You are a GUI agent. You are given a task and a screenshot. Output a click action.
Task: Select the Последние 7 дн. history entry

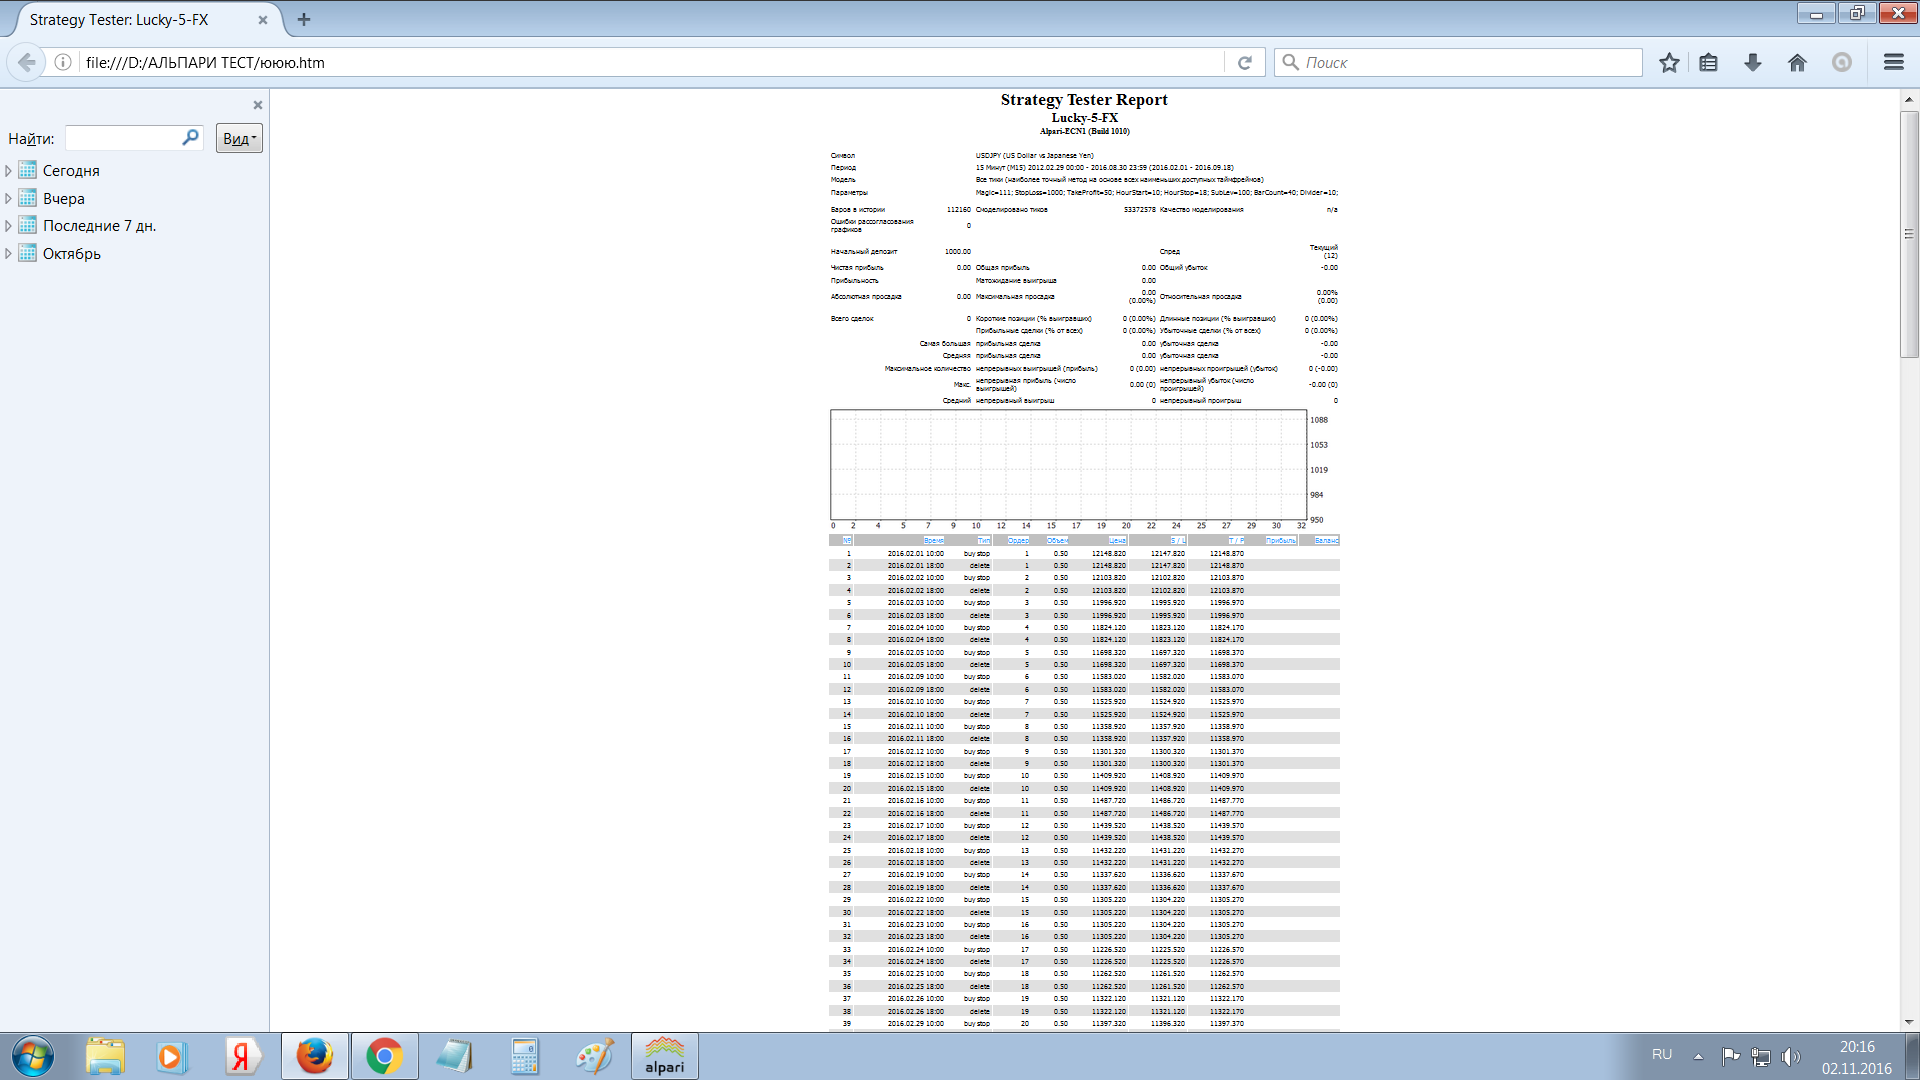click(100, 226)
